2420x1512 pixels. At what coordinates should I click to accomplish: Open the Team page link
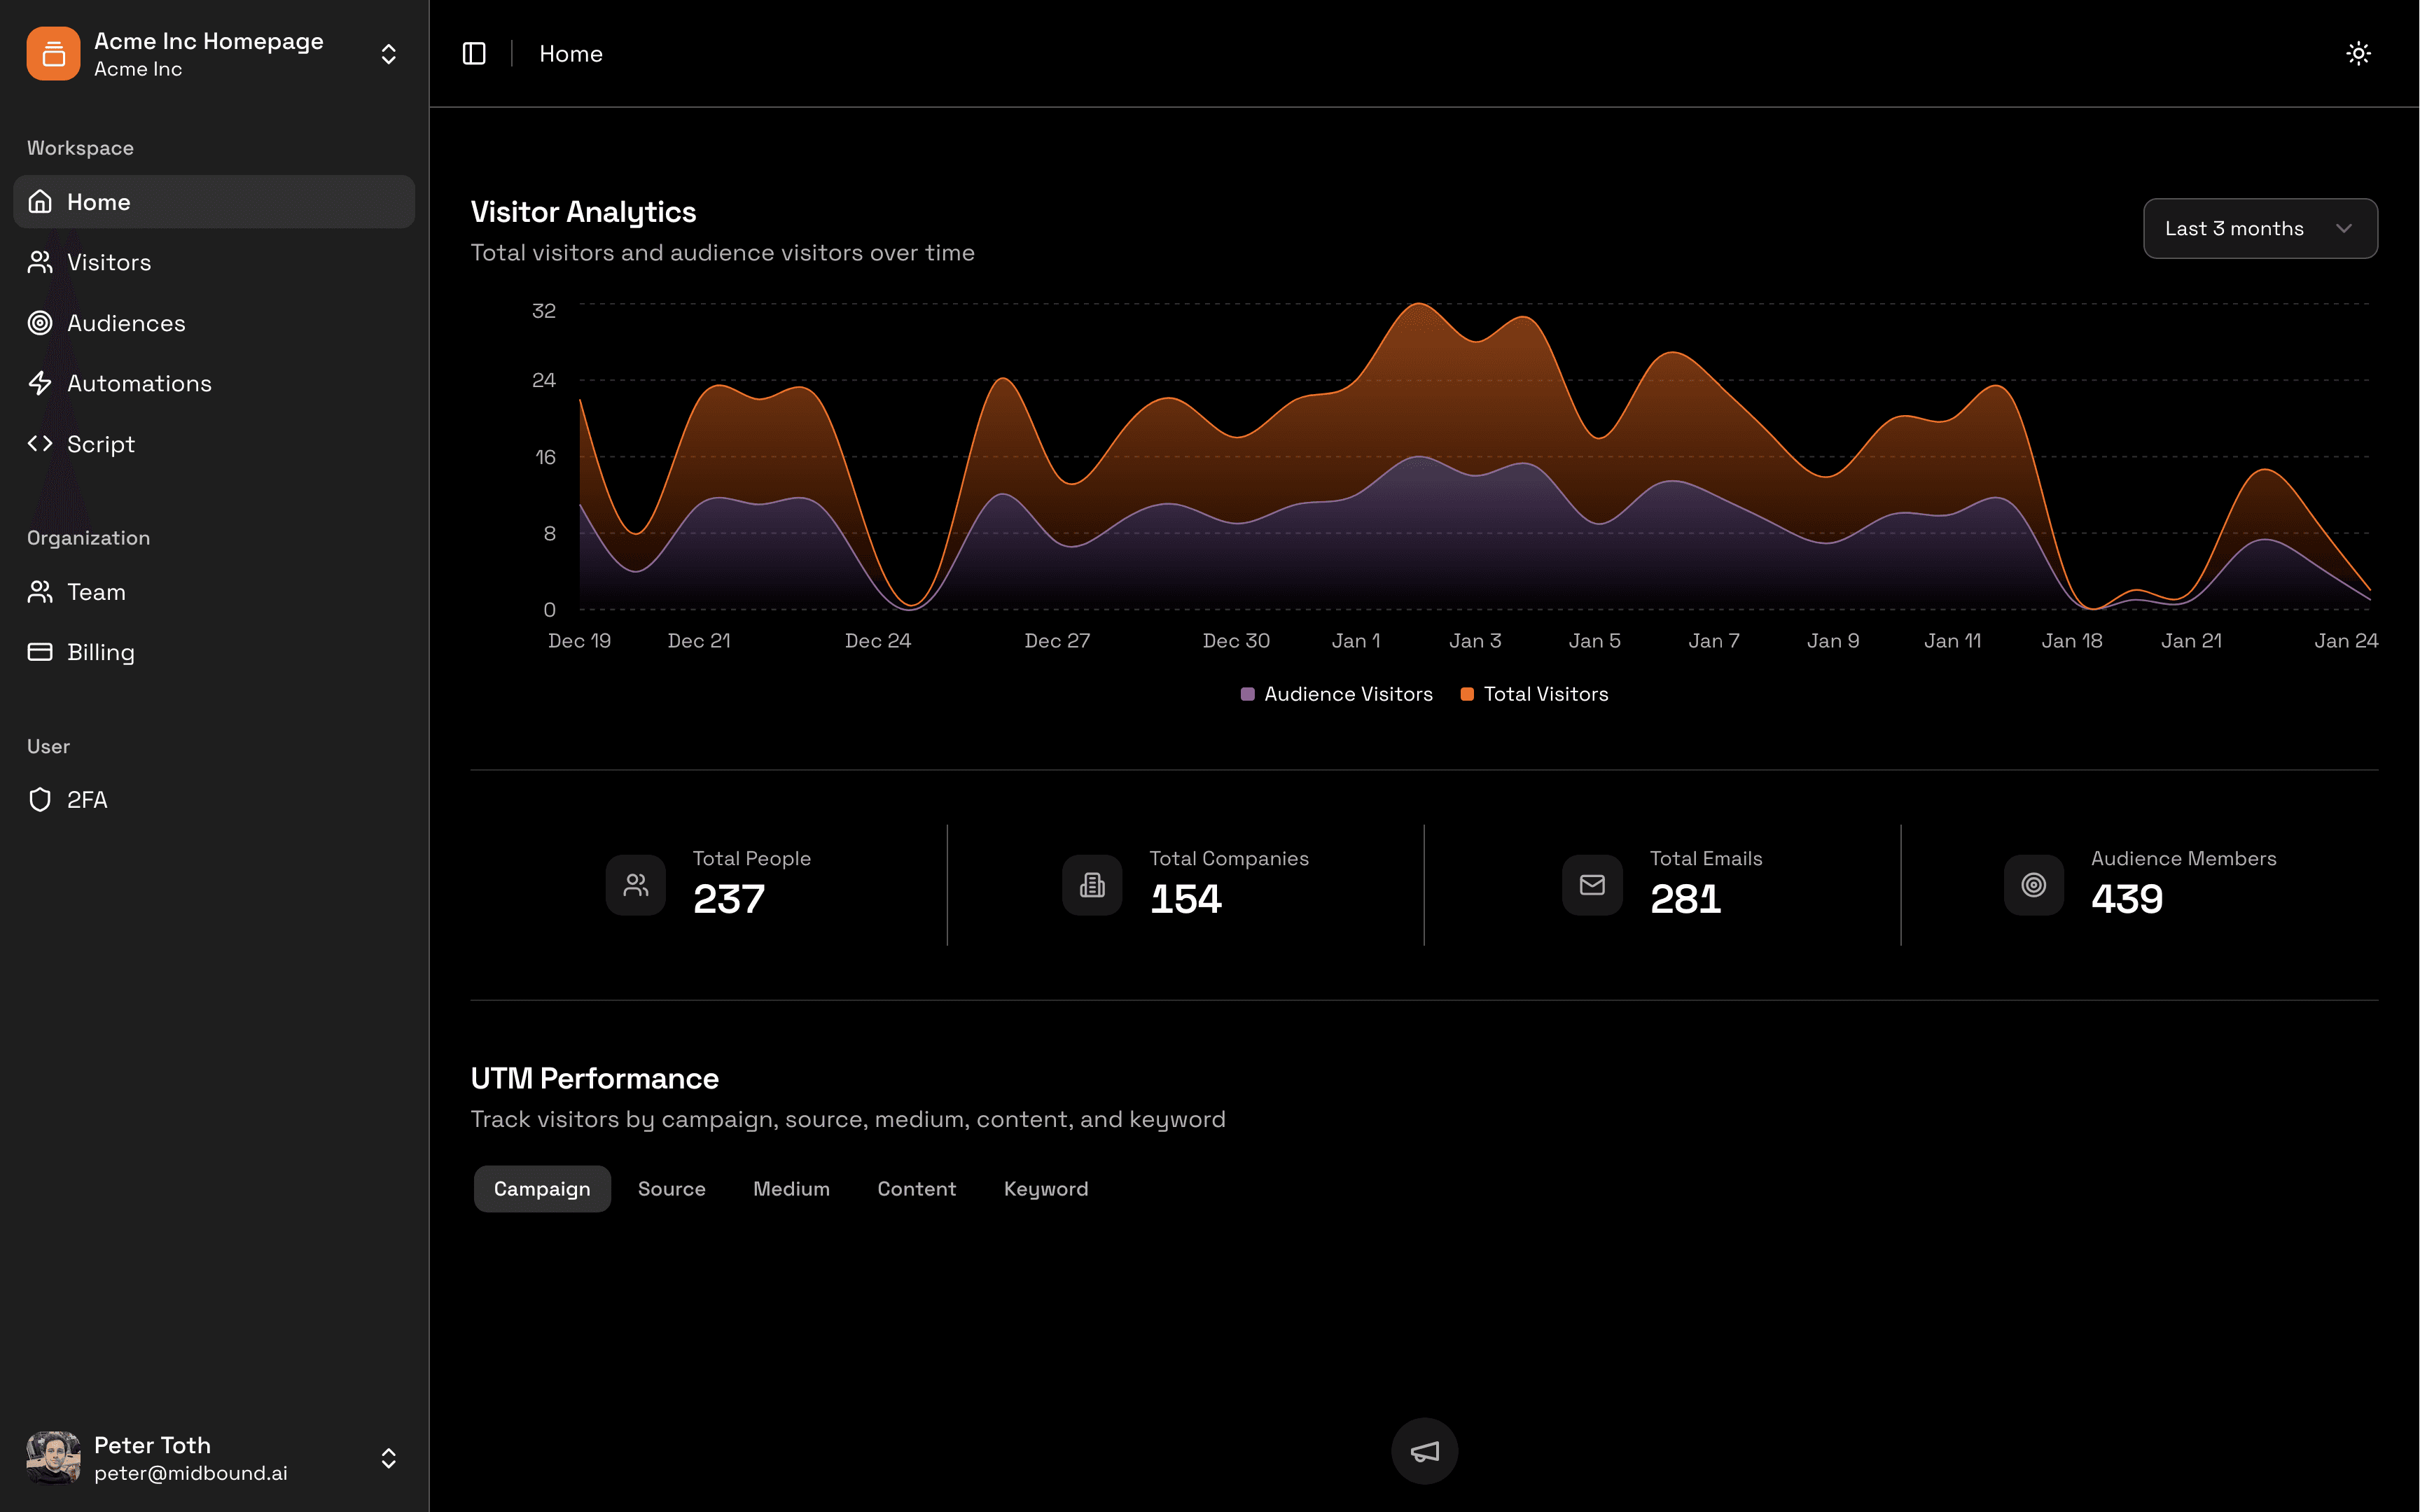(96, 592)
